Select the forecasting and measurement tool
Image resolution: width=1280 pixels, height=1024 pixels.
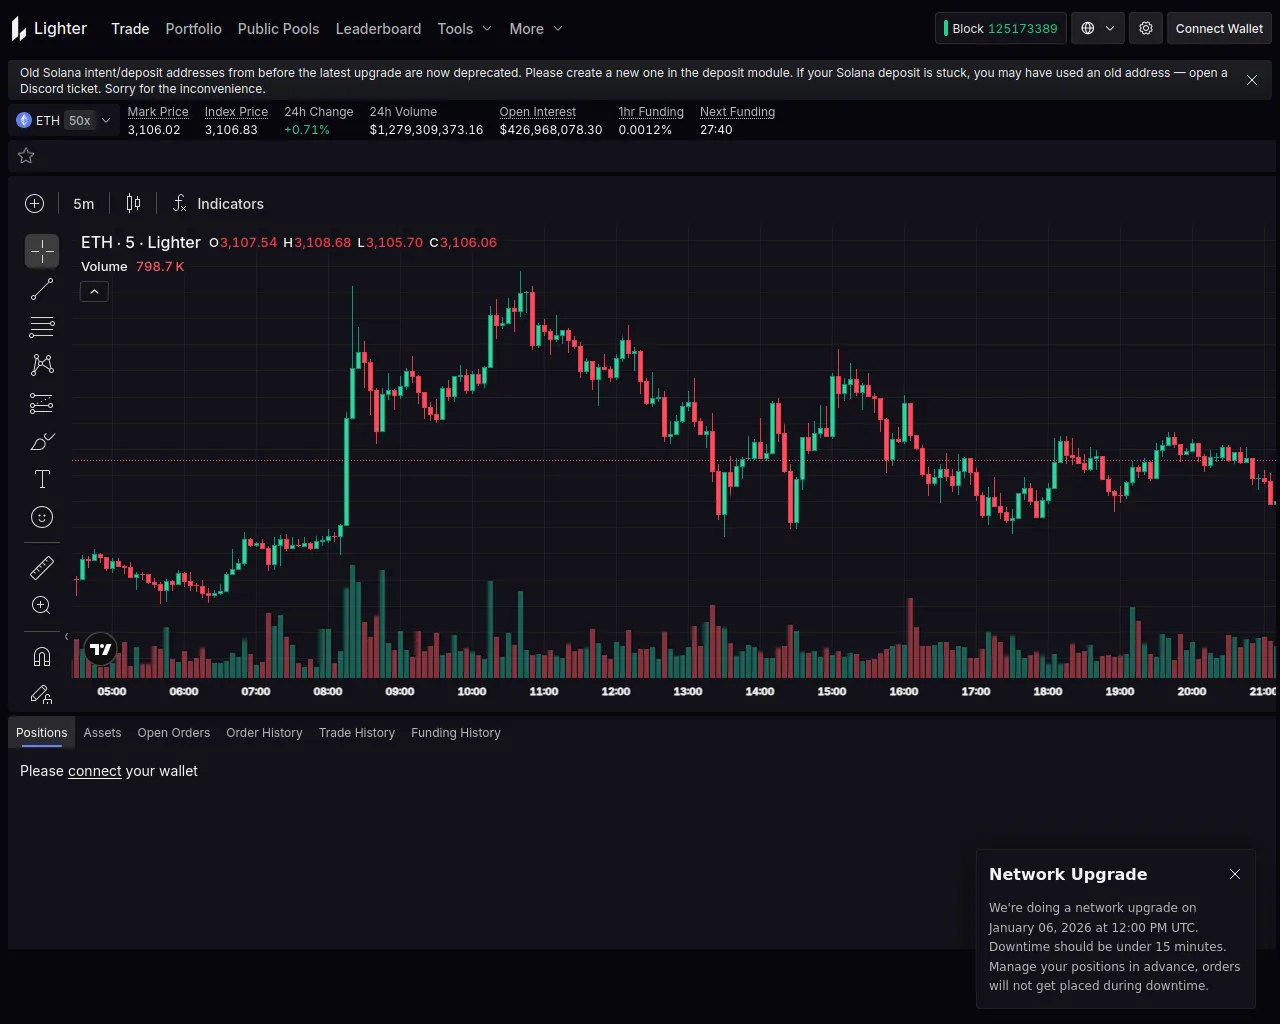tap(42, 403)
